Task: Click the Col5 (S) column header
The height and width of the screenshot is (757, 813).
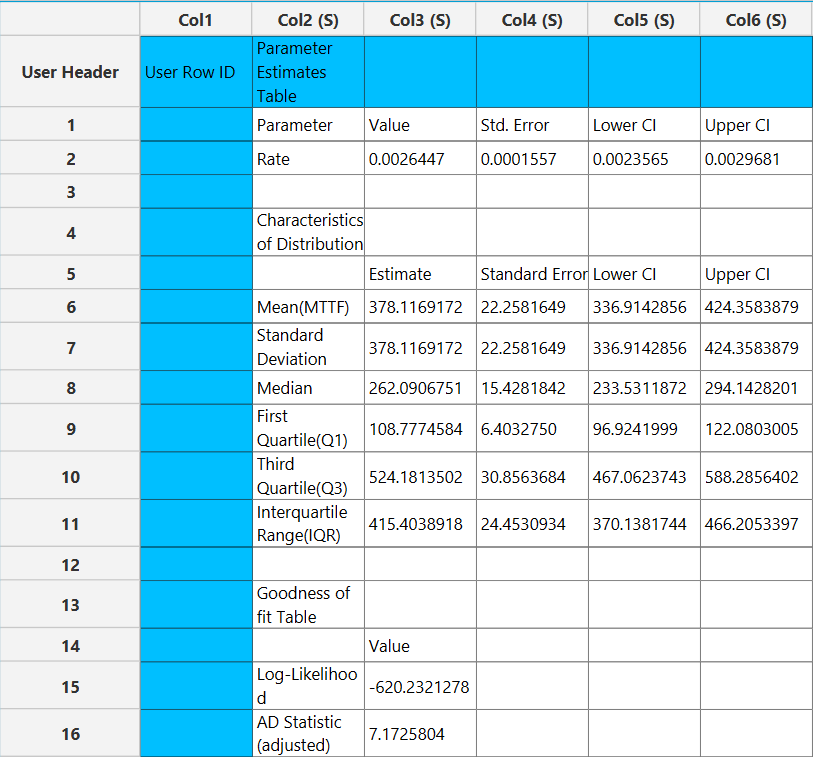Action: pyautogui.click(x=644, y=20)
